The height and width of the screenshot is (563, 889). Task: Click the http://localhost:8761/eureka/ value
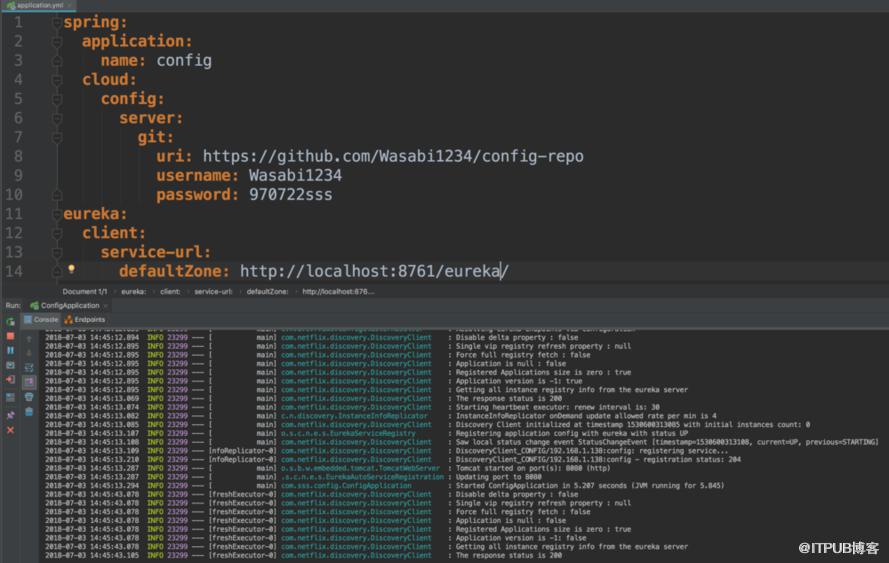tap(374, 272)
